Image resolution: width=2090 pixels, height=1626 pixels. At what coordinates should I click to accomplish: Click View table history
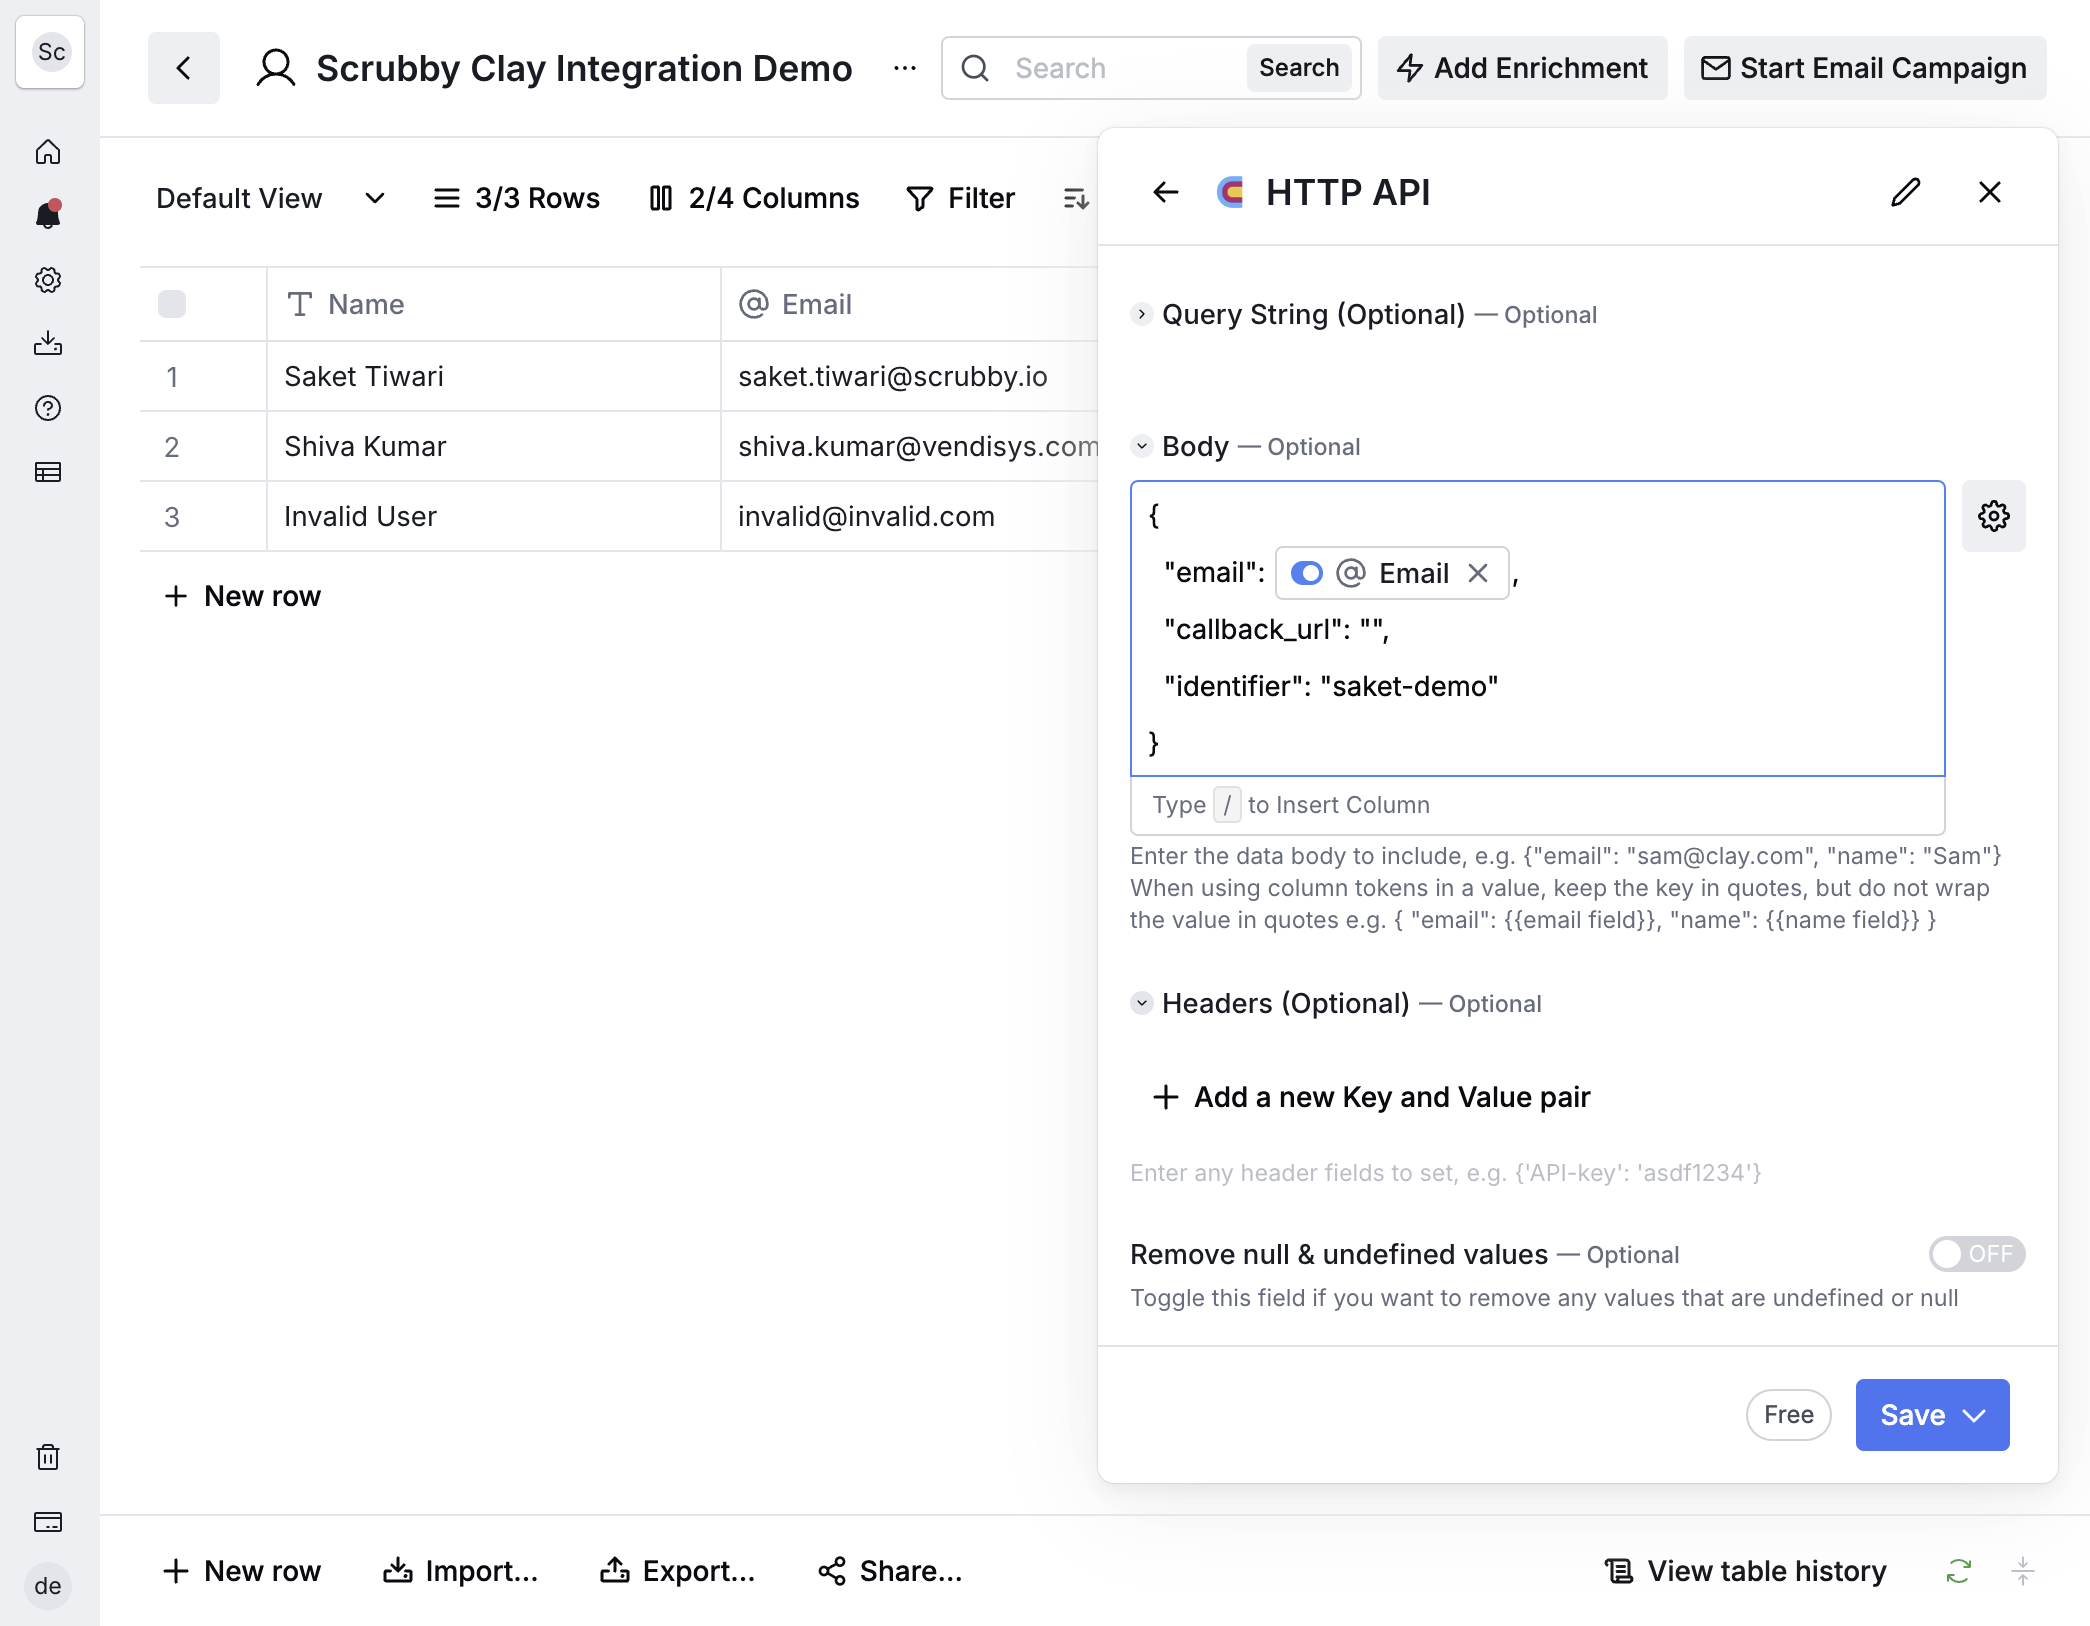coord(1746,1571)
